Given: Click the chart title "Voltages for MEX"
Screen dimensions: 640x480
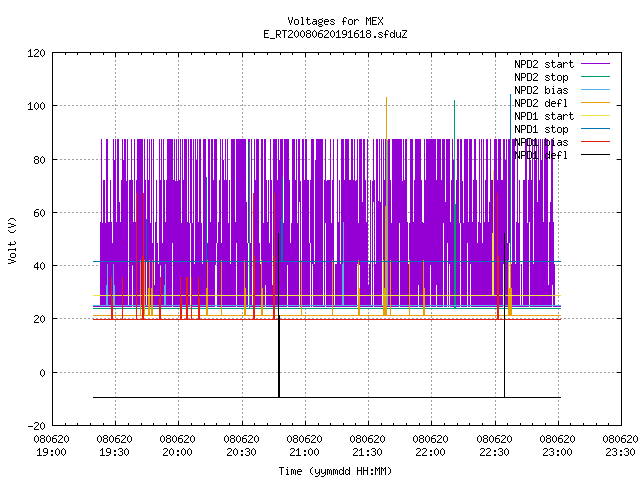Looking at the screenshot, I should tap(335, 21).
